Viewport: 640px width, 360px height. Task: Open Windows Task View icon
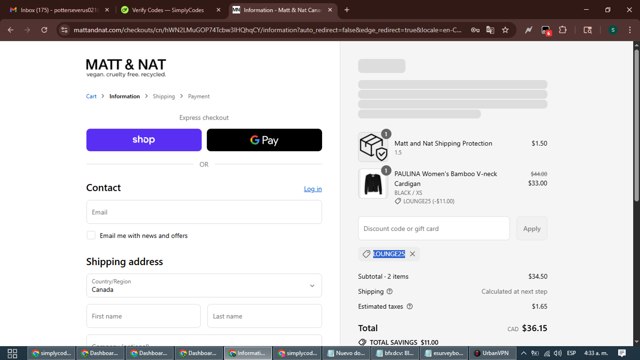coord(12,353)
